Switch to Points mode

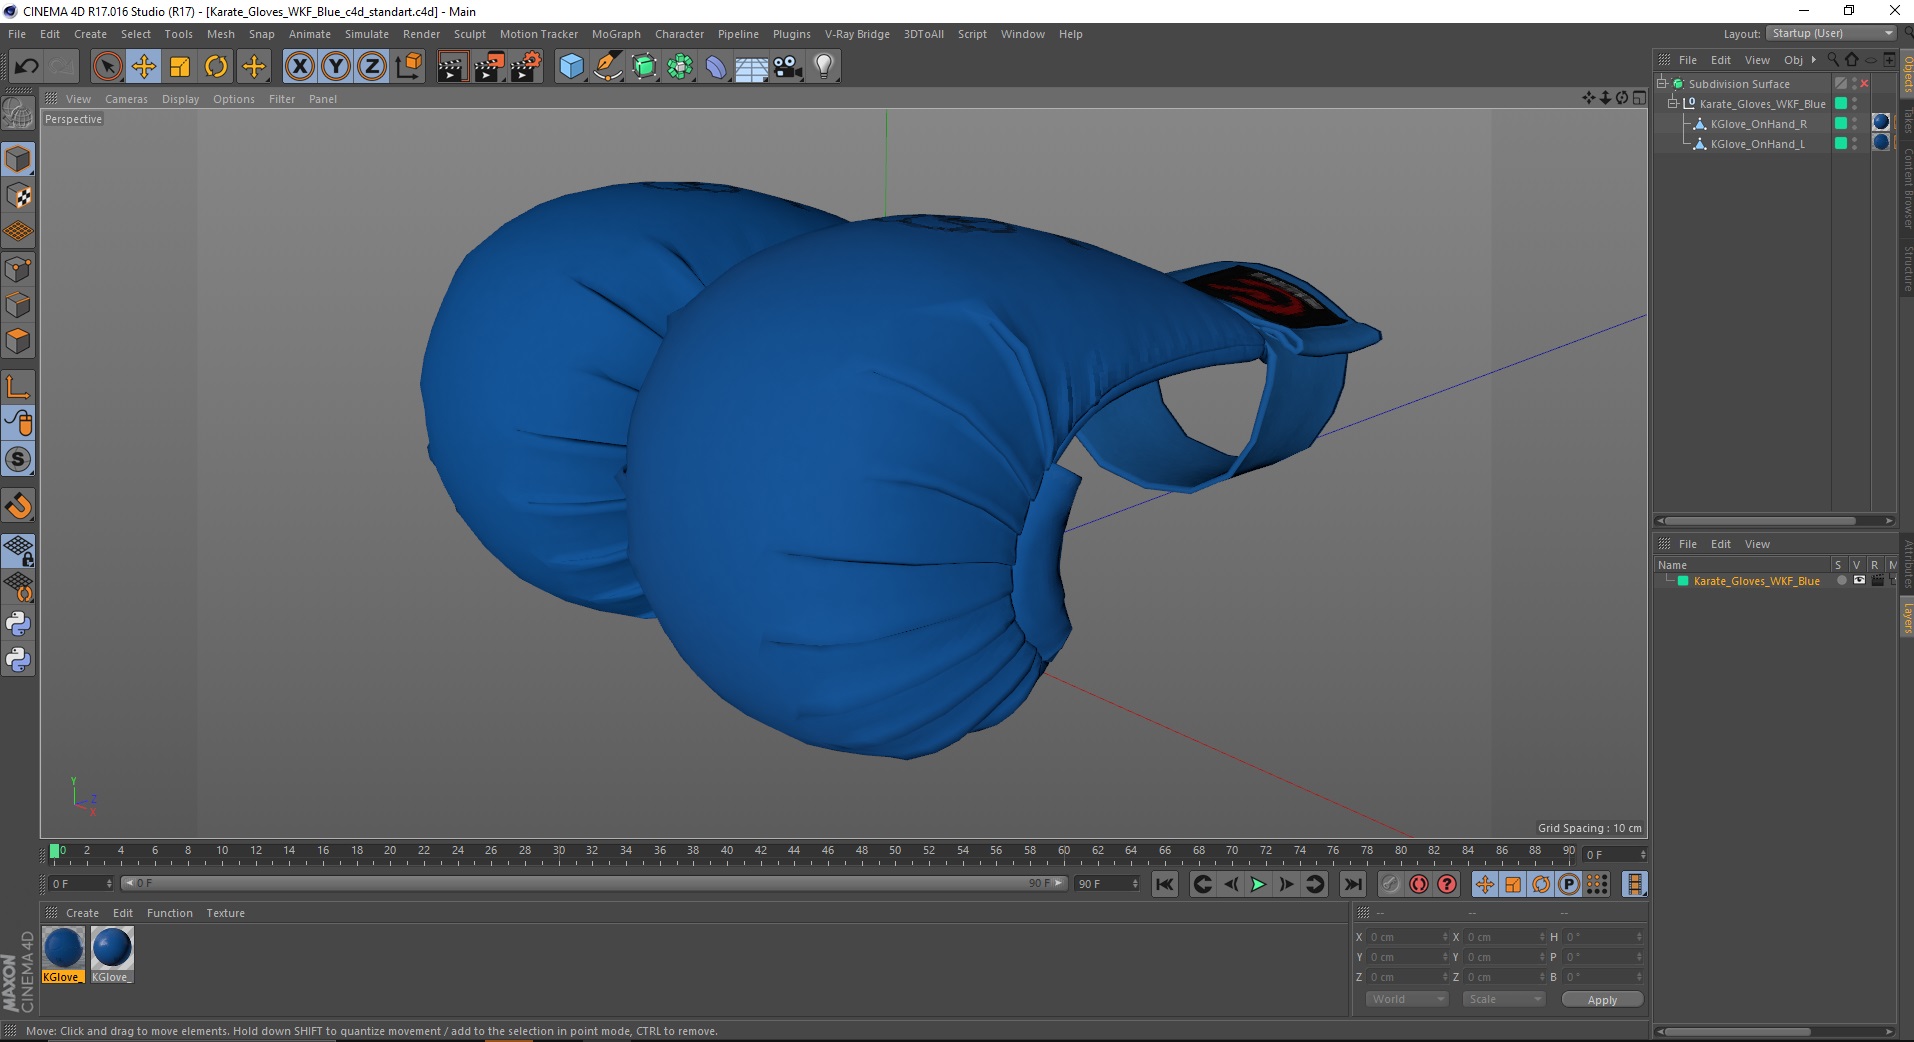click(18, 269)
